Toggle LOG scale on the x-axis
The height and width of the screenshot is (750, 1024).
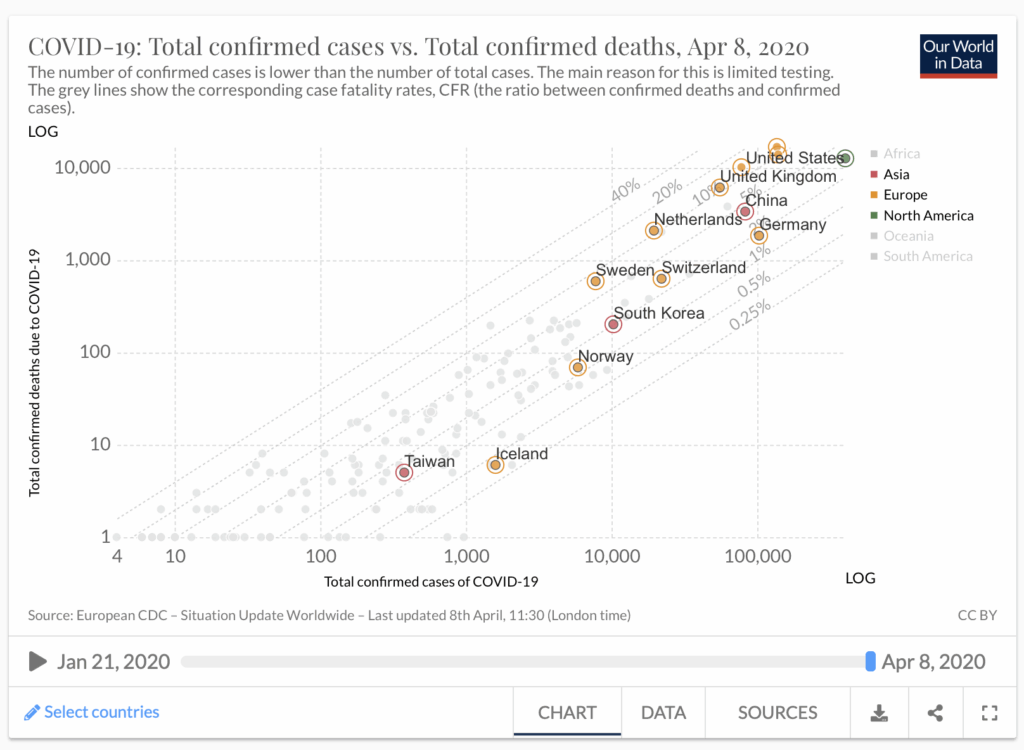pyautogui.click(x=860, y=578)
